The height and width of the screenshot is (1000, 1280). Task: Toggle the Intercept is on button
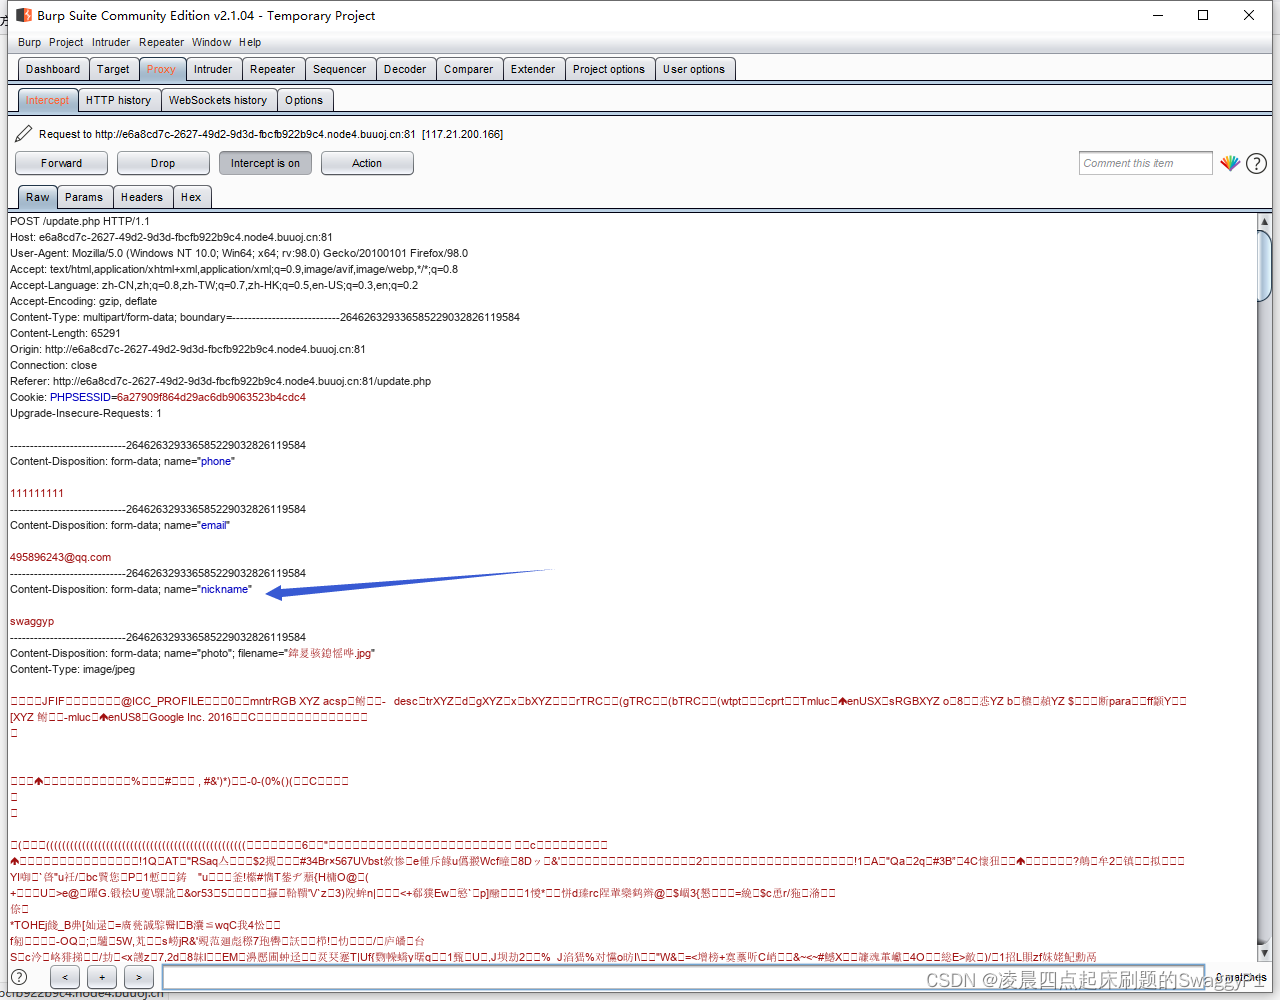pyautogui.click(x=265, y=163)
